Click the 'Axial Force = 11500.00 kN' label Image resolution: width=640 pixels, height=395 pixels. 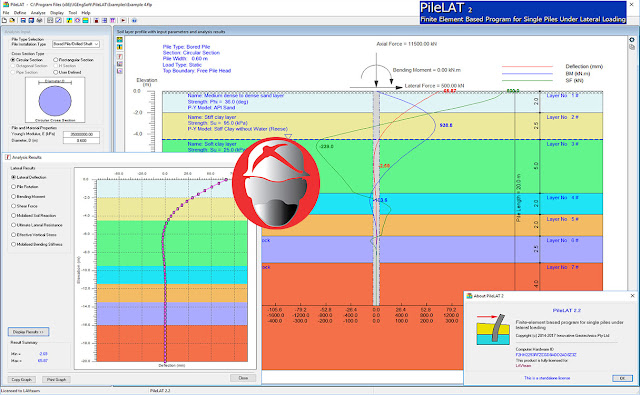tap(407, 44)
